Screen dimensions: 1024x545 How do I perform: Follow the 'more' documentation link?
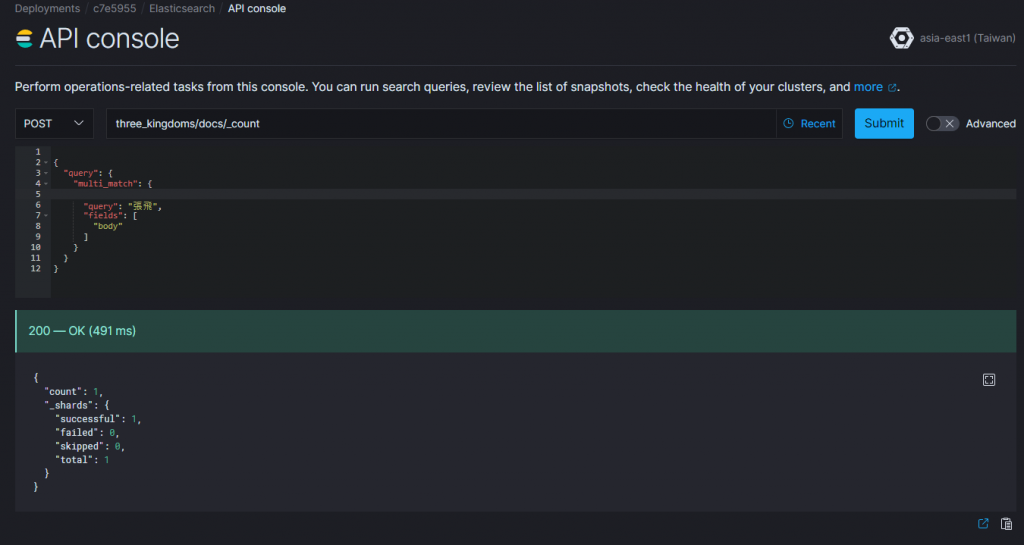867,87
